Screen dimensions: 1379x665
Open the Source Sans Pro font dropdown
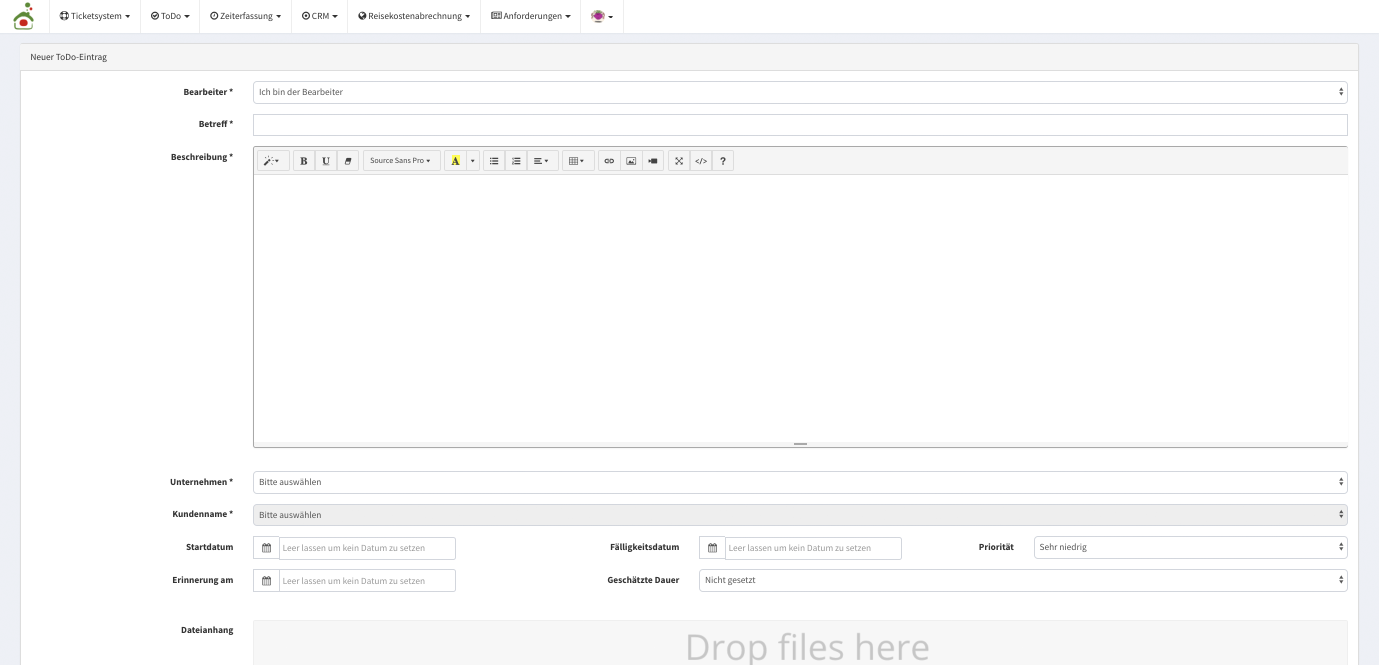point(401,160)
